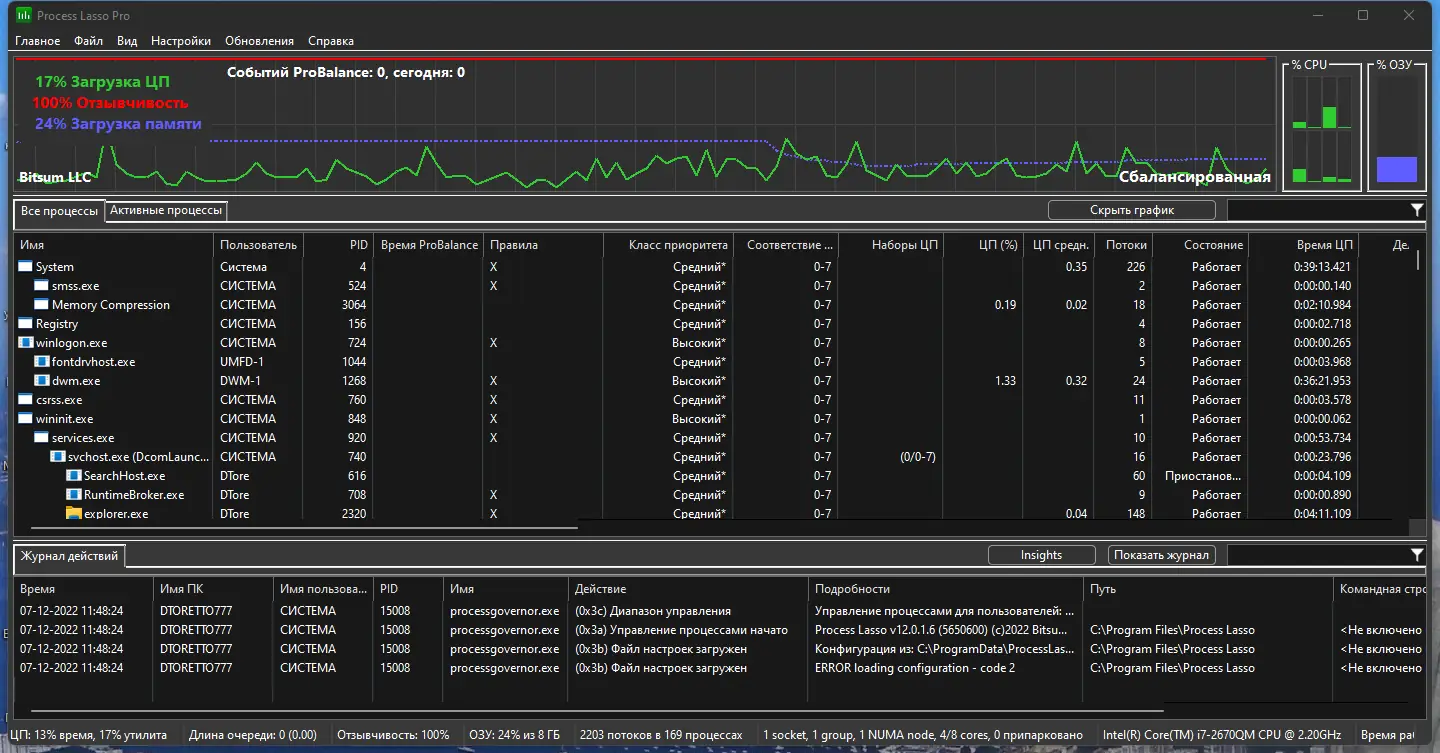Screen dimensions: 1440x753
Task: Click the Скрыть график button
Action: coord(1131,210)
